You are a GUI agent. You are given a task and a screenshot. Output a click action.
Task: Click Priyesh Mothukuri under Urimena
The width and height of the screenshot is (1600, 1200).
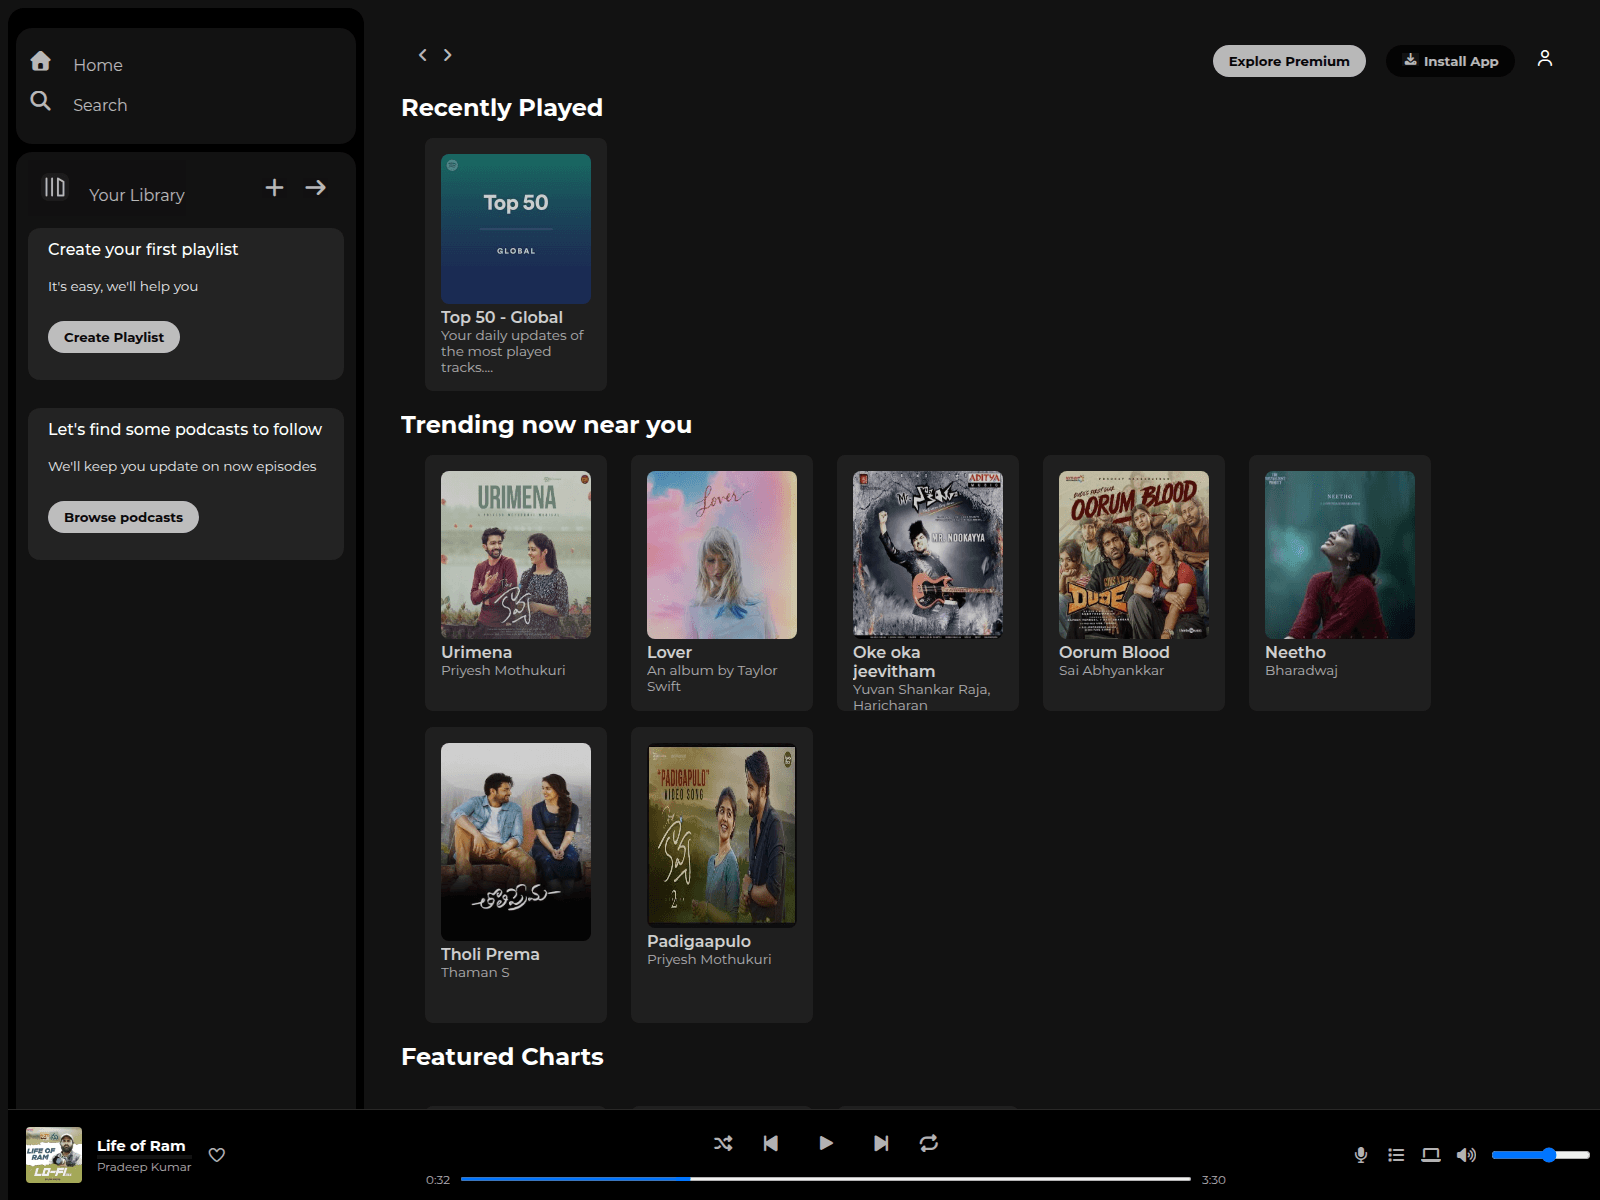pos(503,670)
